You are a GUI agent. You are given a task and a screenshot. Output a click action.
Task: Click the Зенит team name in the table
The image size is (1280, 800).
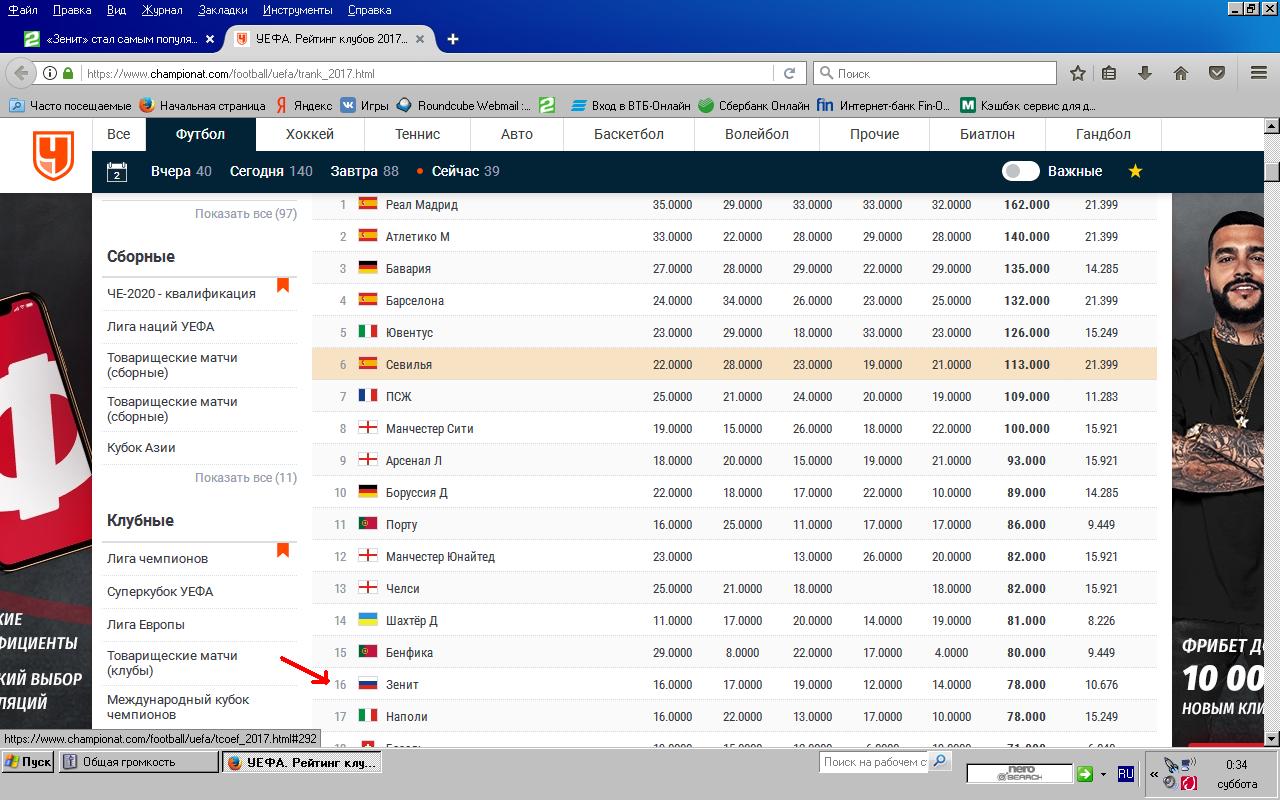point(402,685)
